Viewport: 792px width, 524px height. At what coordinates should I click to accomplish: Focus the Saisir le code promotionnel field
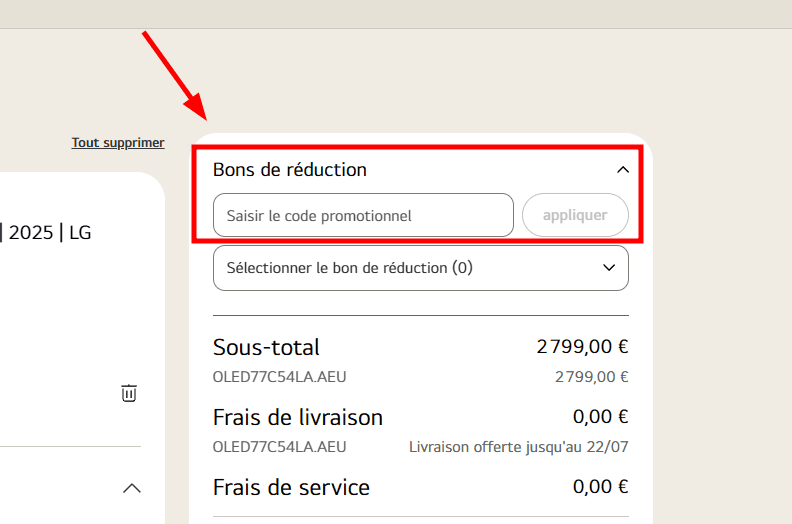(x=363, y=215)
